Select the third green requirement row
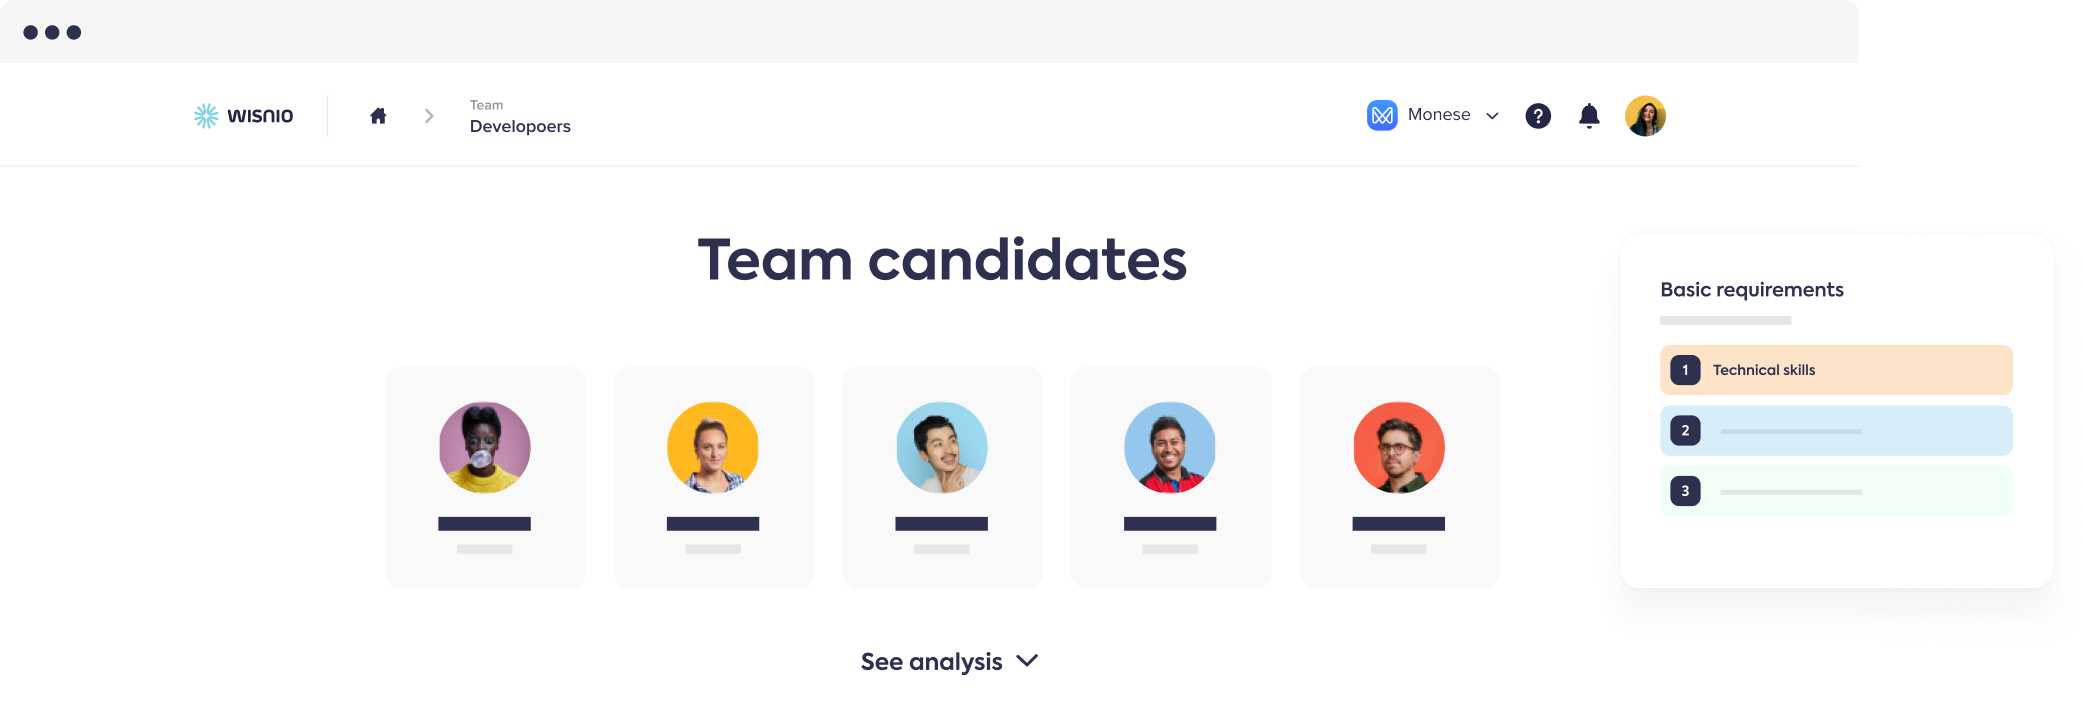Image resolution: width=2084 pixels, height=704 pixels. coord(1836,491)
